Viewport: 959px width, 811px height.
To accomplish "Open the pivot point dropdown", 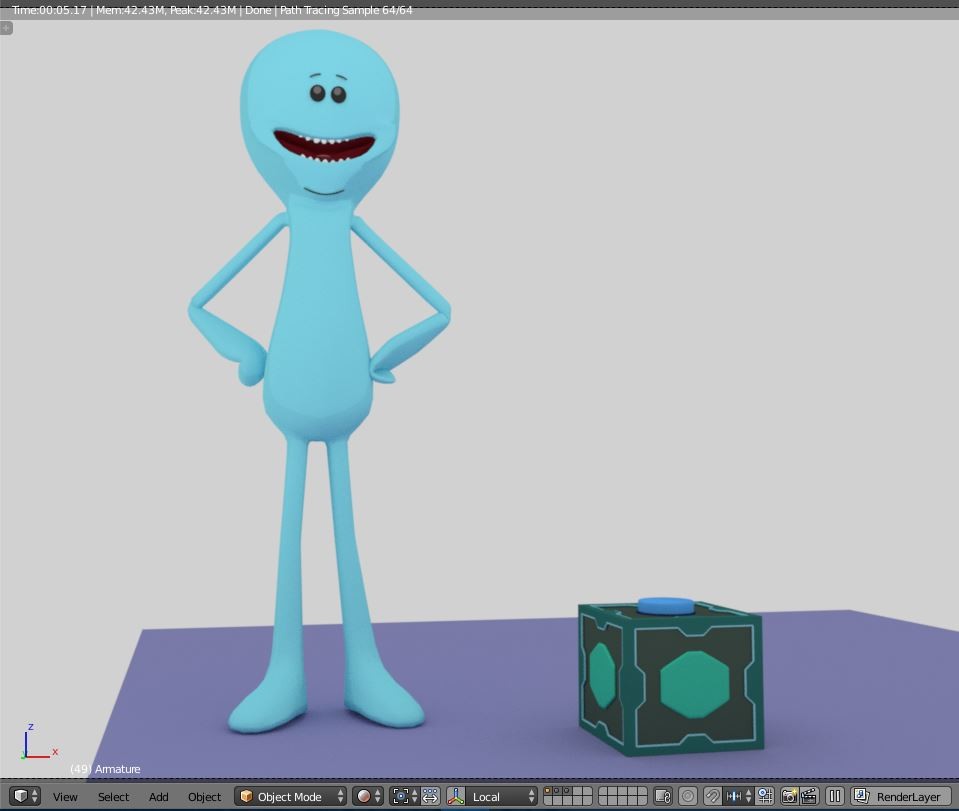I will coord(400,796).
